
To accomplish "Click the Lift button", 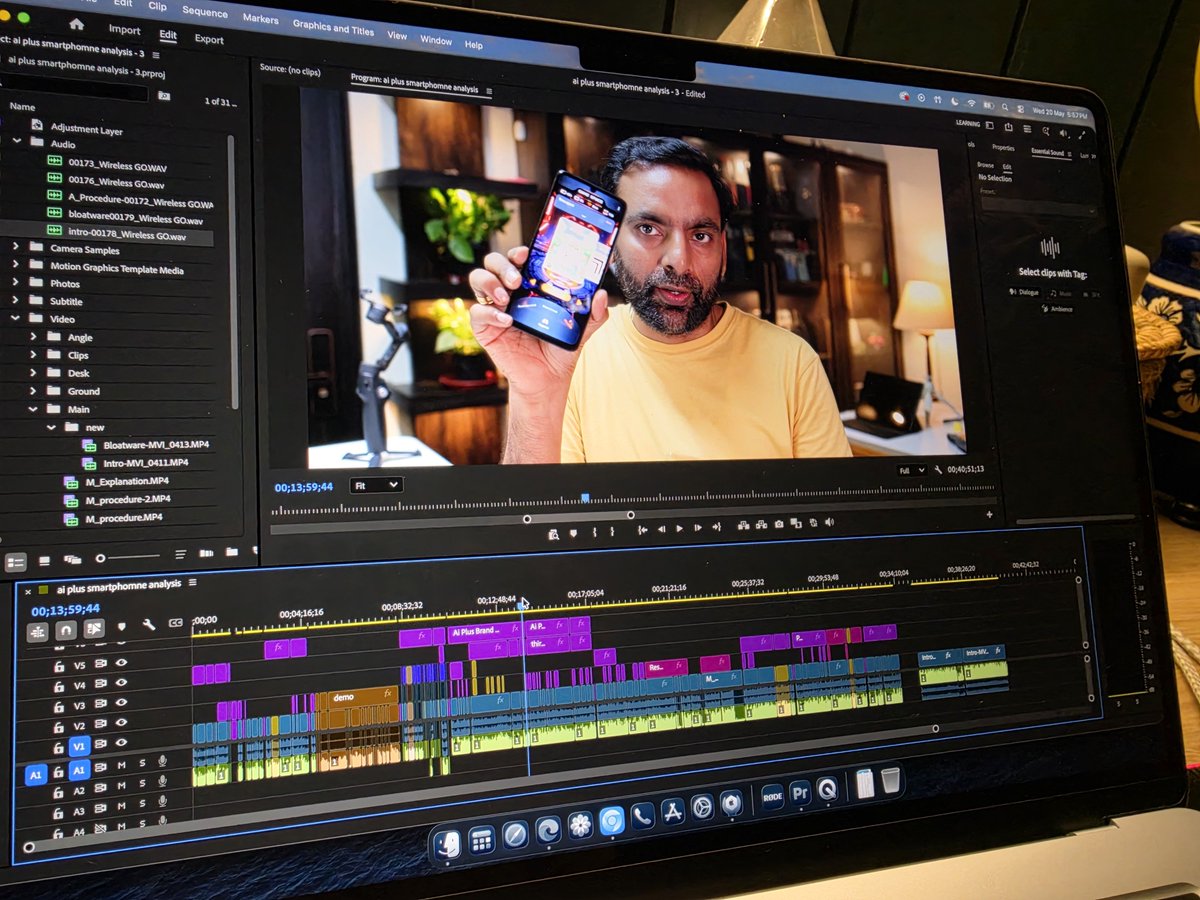I will pyautogui.click(x=745, y=524).
